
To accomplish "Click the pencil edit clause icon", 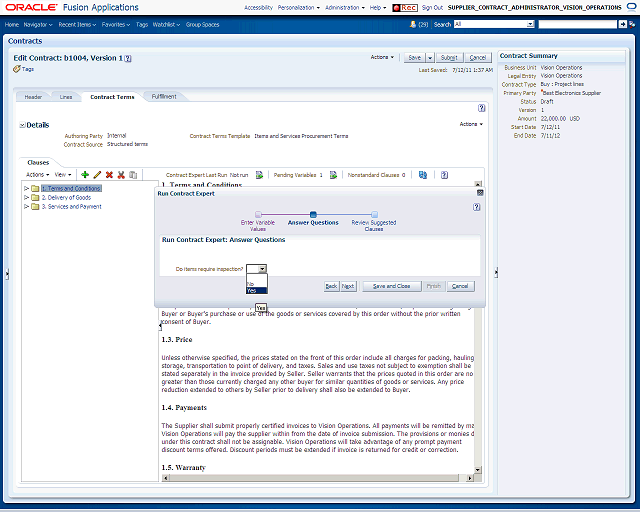I will click(x=97, y=175).
